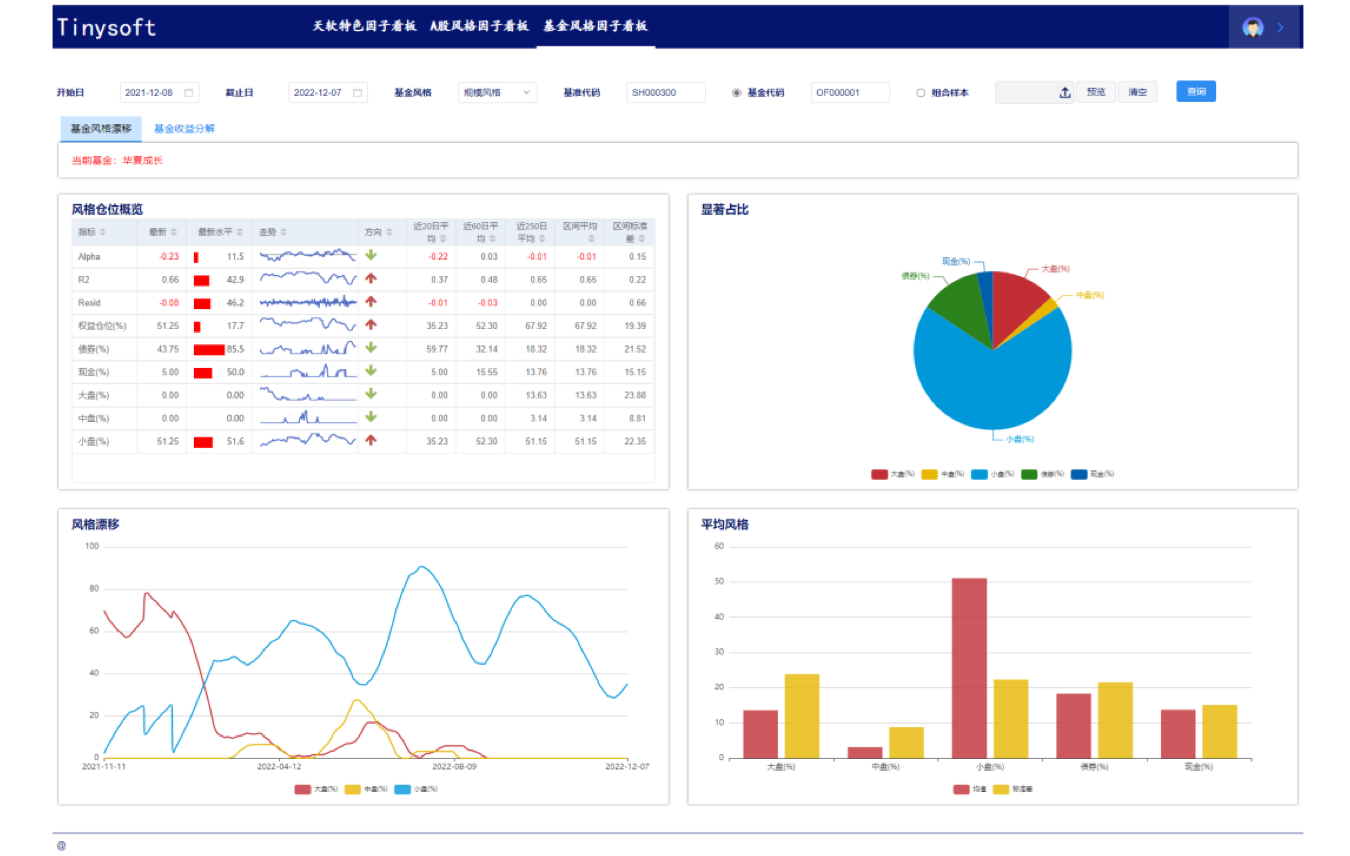This screenshot has height=856, width=1350.
Task: Click the blue 查询 button
Action: point(1195,92)
